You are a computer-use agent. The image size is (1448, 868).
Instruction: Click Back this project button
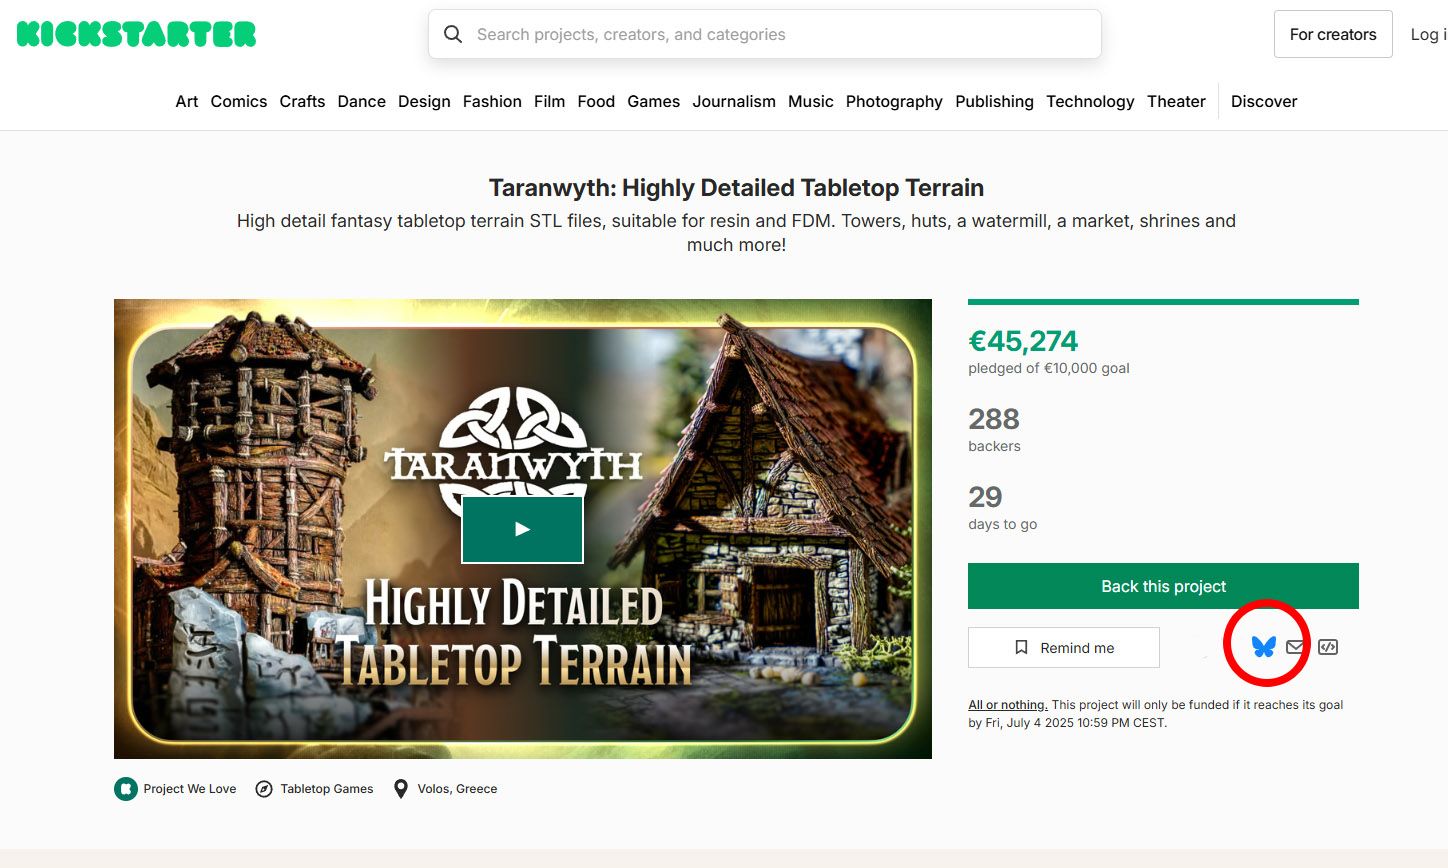click(x=1163, y=586)
